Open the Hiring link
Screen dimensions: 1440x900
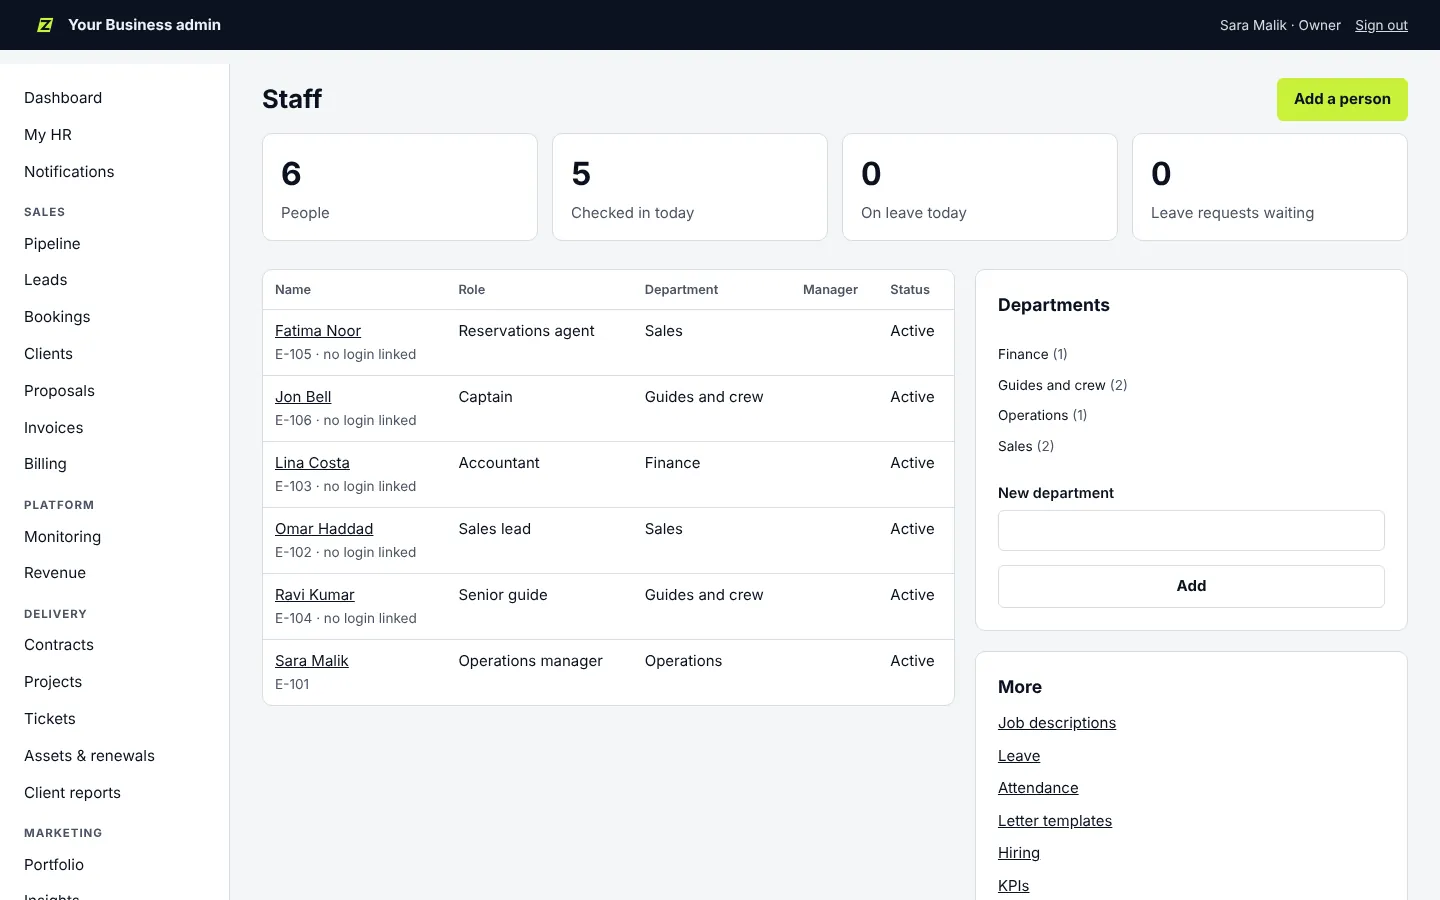tap(1019, 853)
